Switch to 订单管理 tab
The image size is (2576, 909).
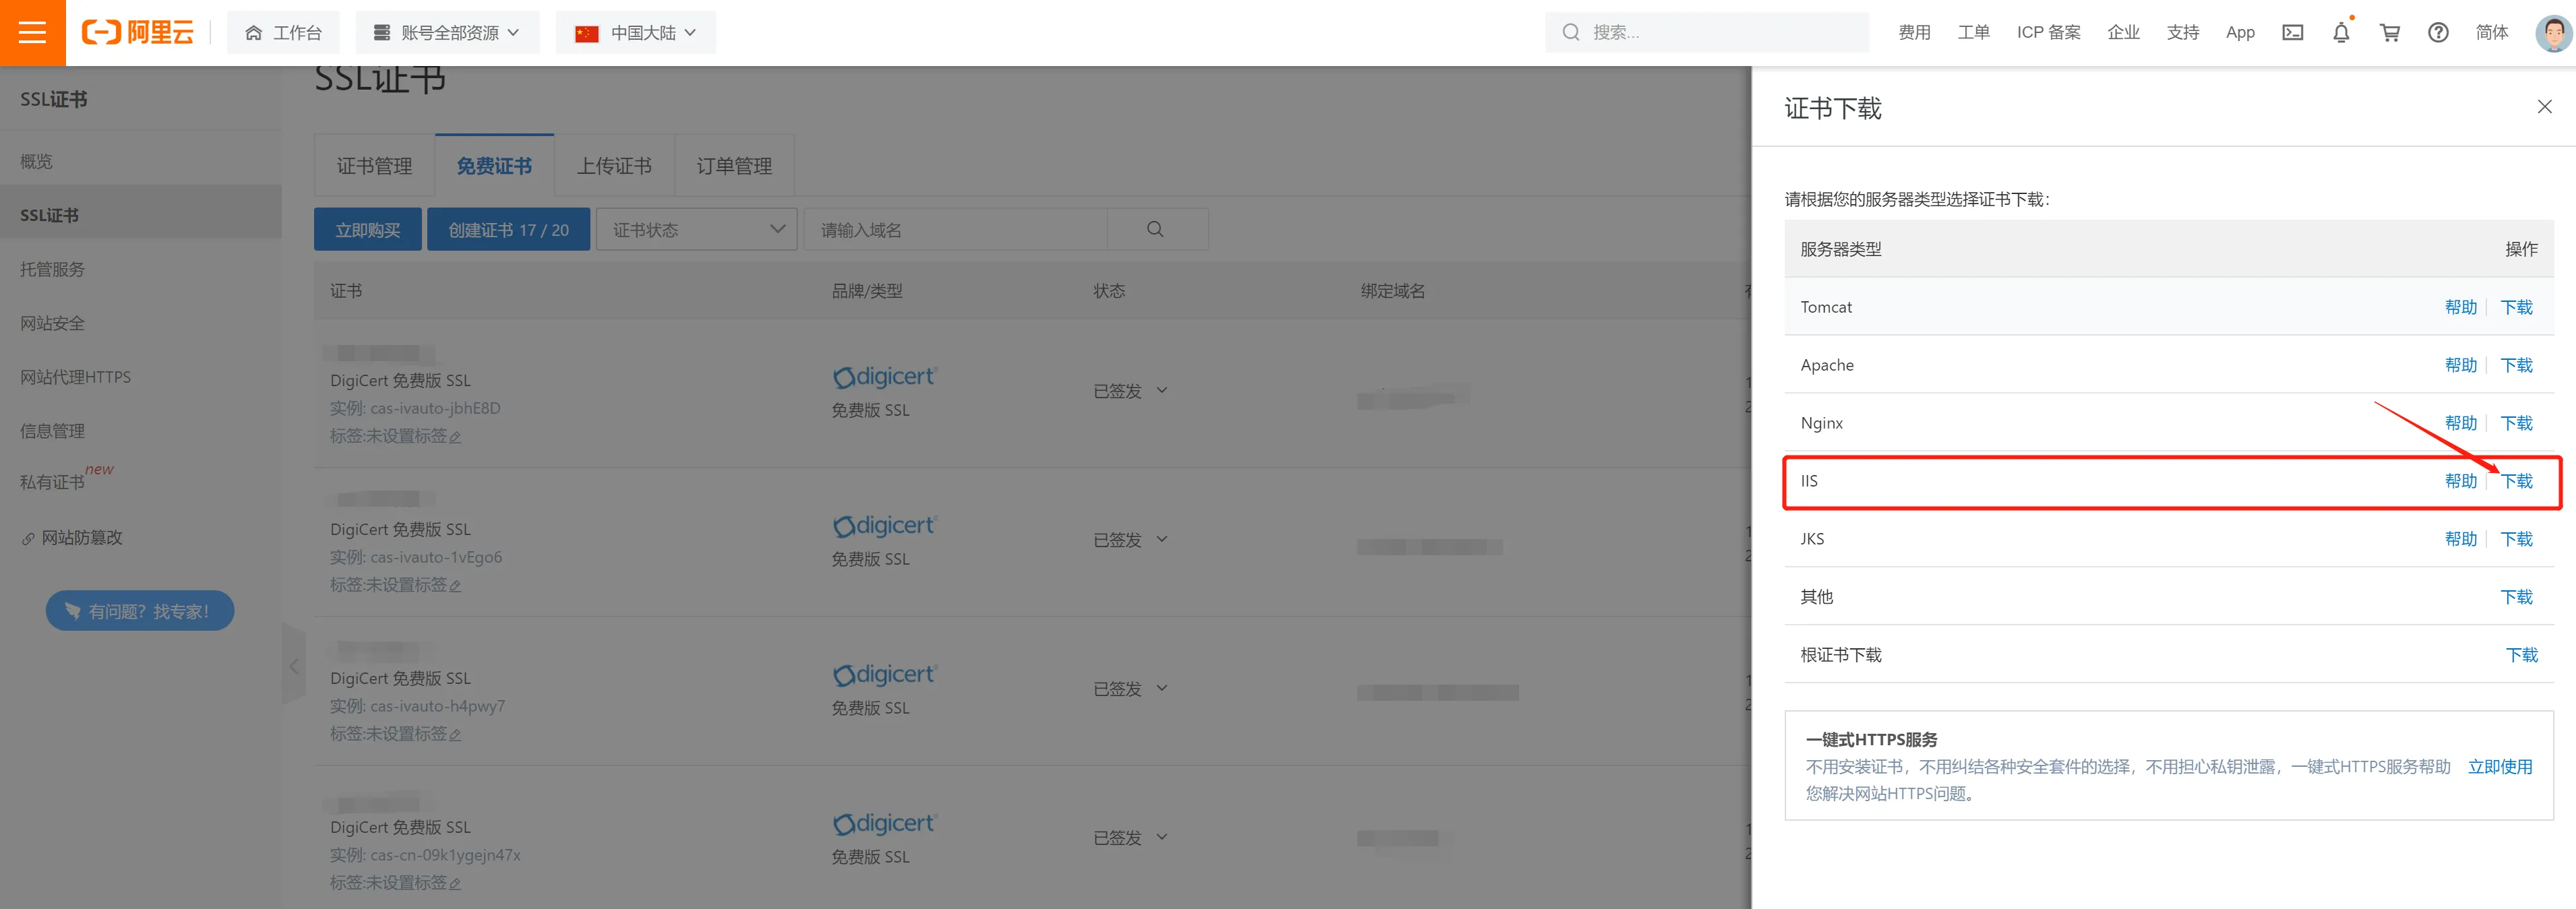(x=734, y=166)
